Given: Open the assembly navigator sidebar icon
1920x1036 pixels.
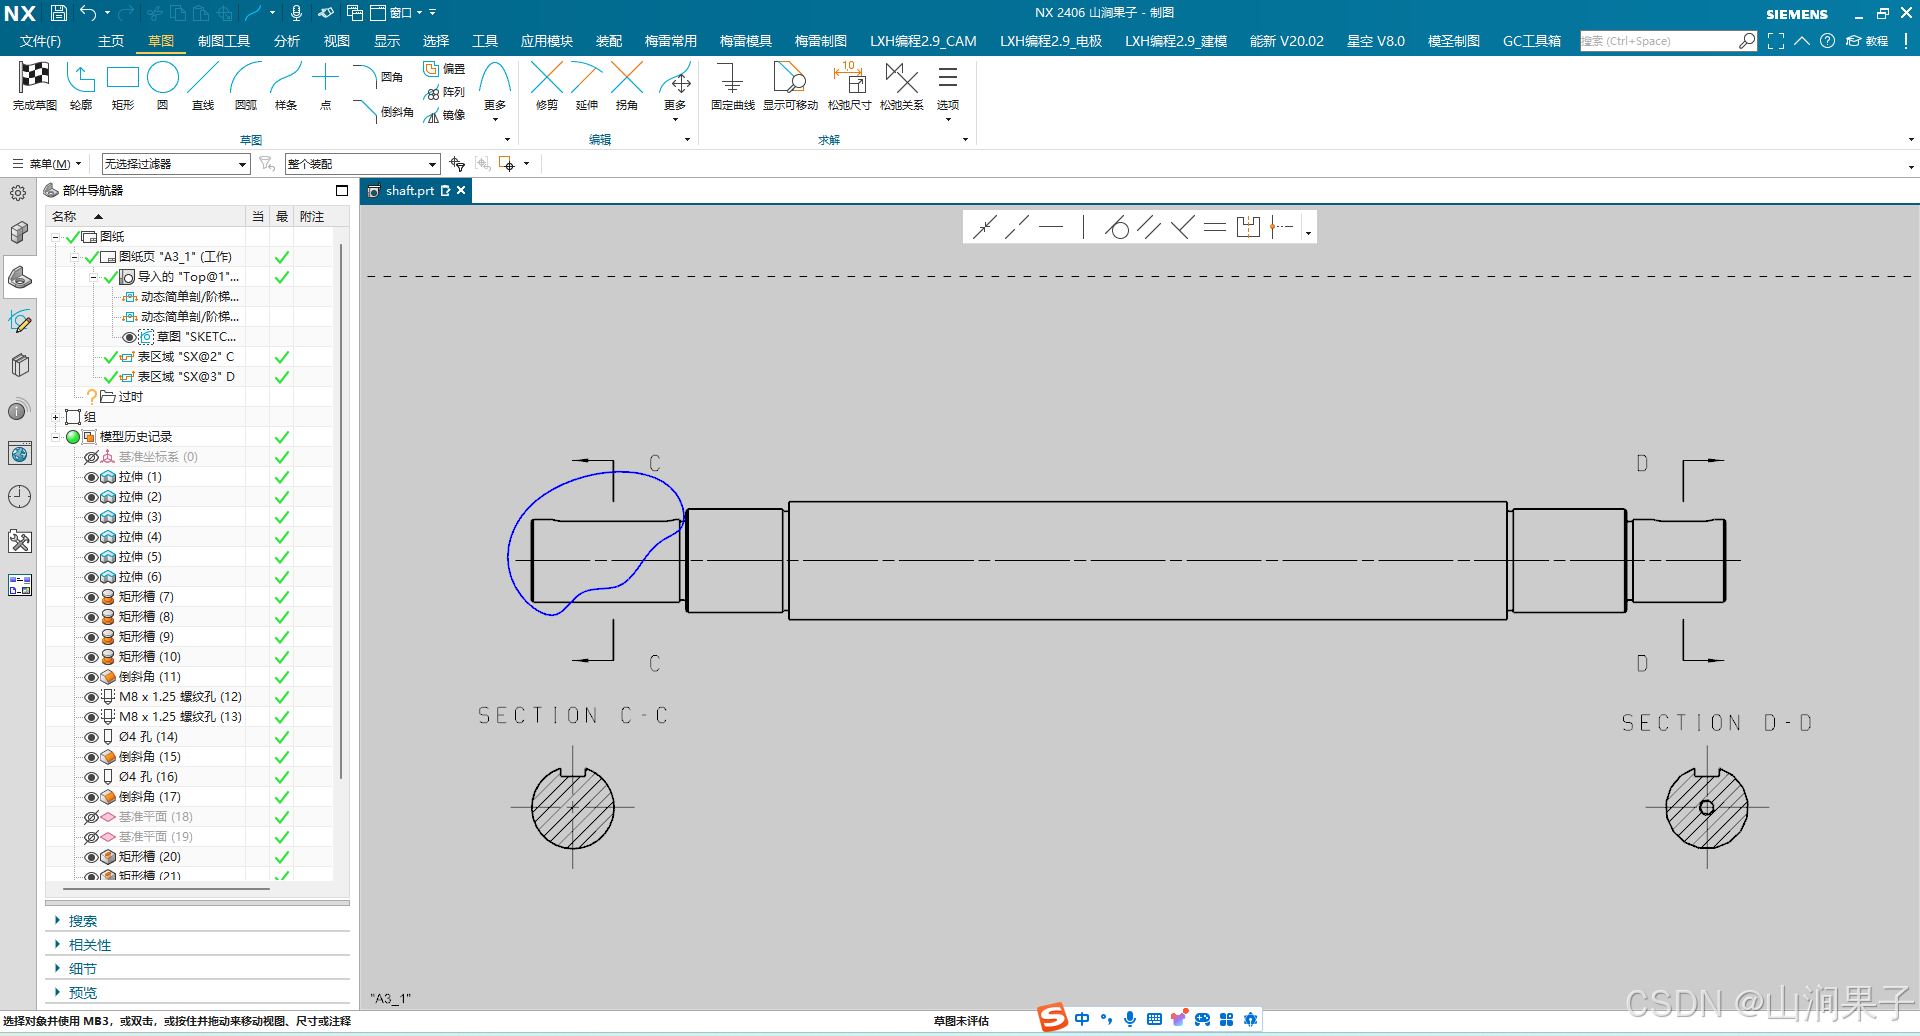Looking at the screenshot, I should 19,233.
